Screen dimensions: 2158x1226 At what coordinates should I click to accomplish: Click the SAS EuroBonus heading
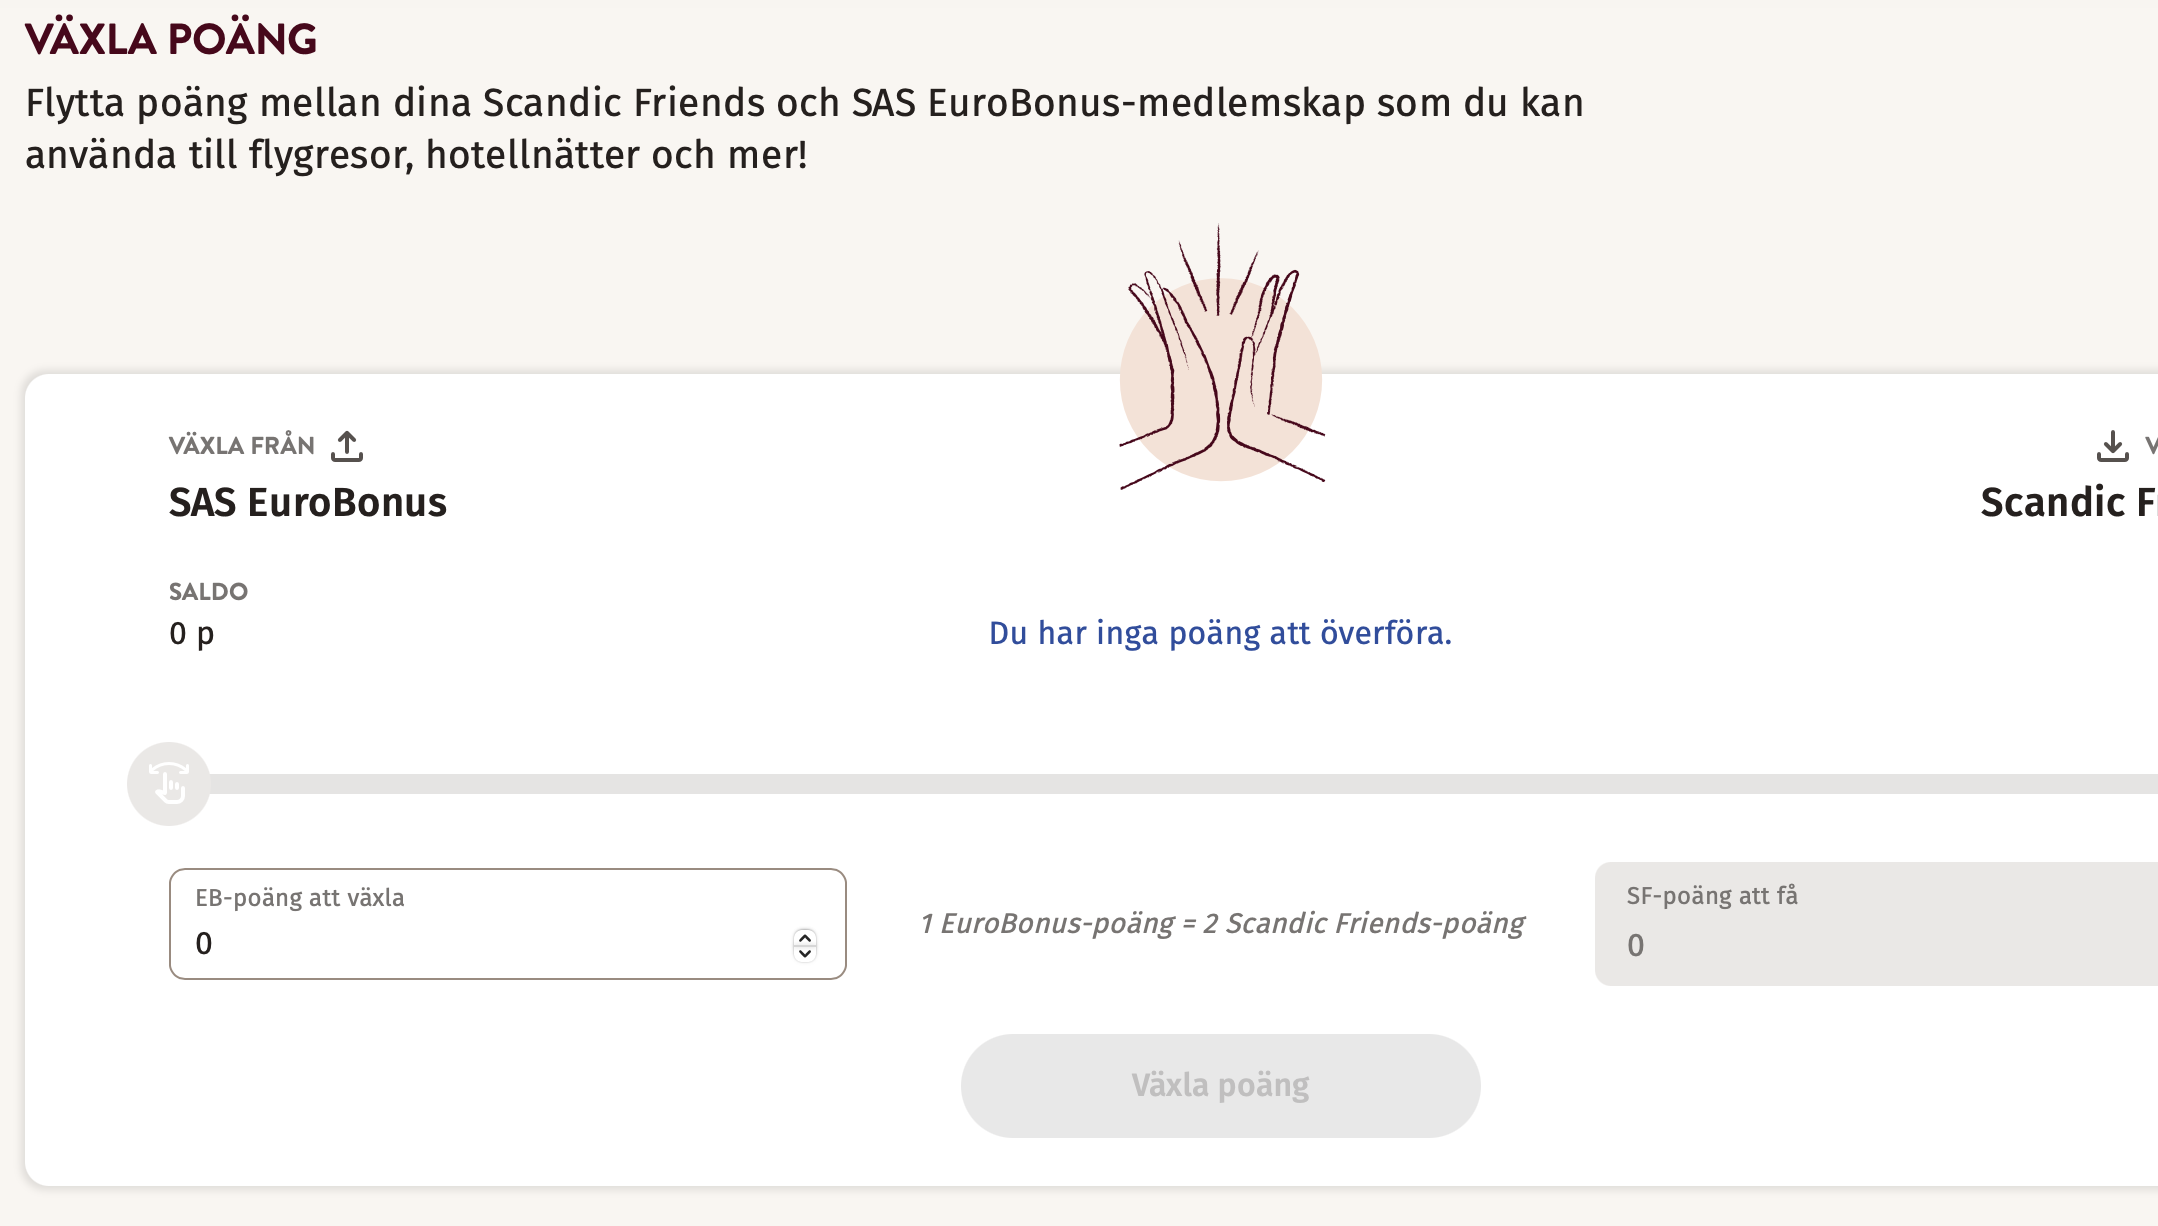click(307, 502)
